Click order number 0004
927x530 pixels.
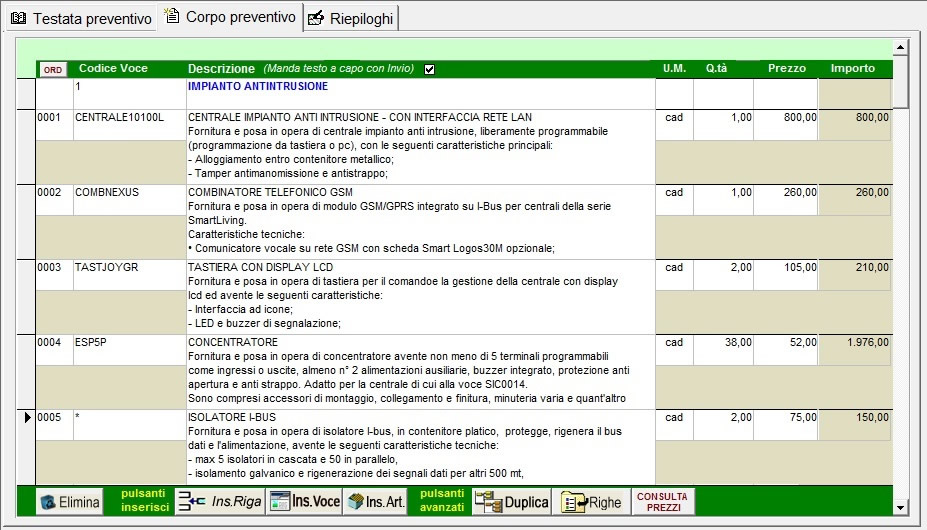54,350
